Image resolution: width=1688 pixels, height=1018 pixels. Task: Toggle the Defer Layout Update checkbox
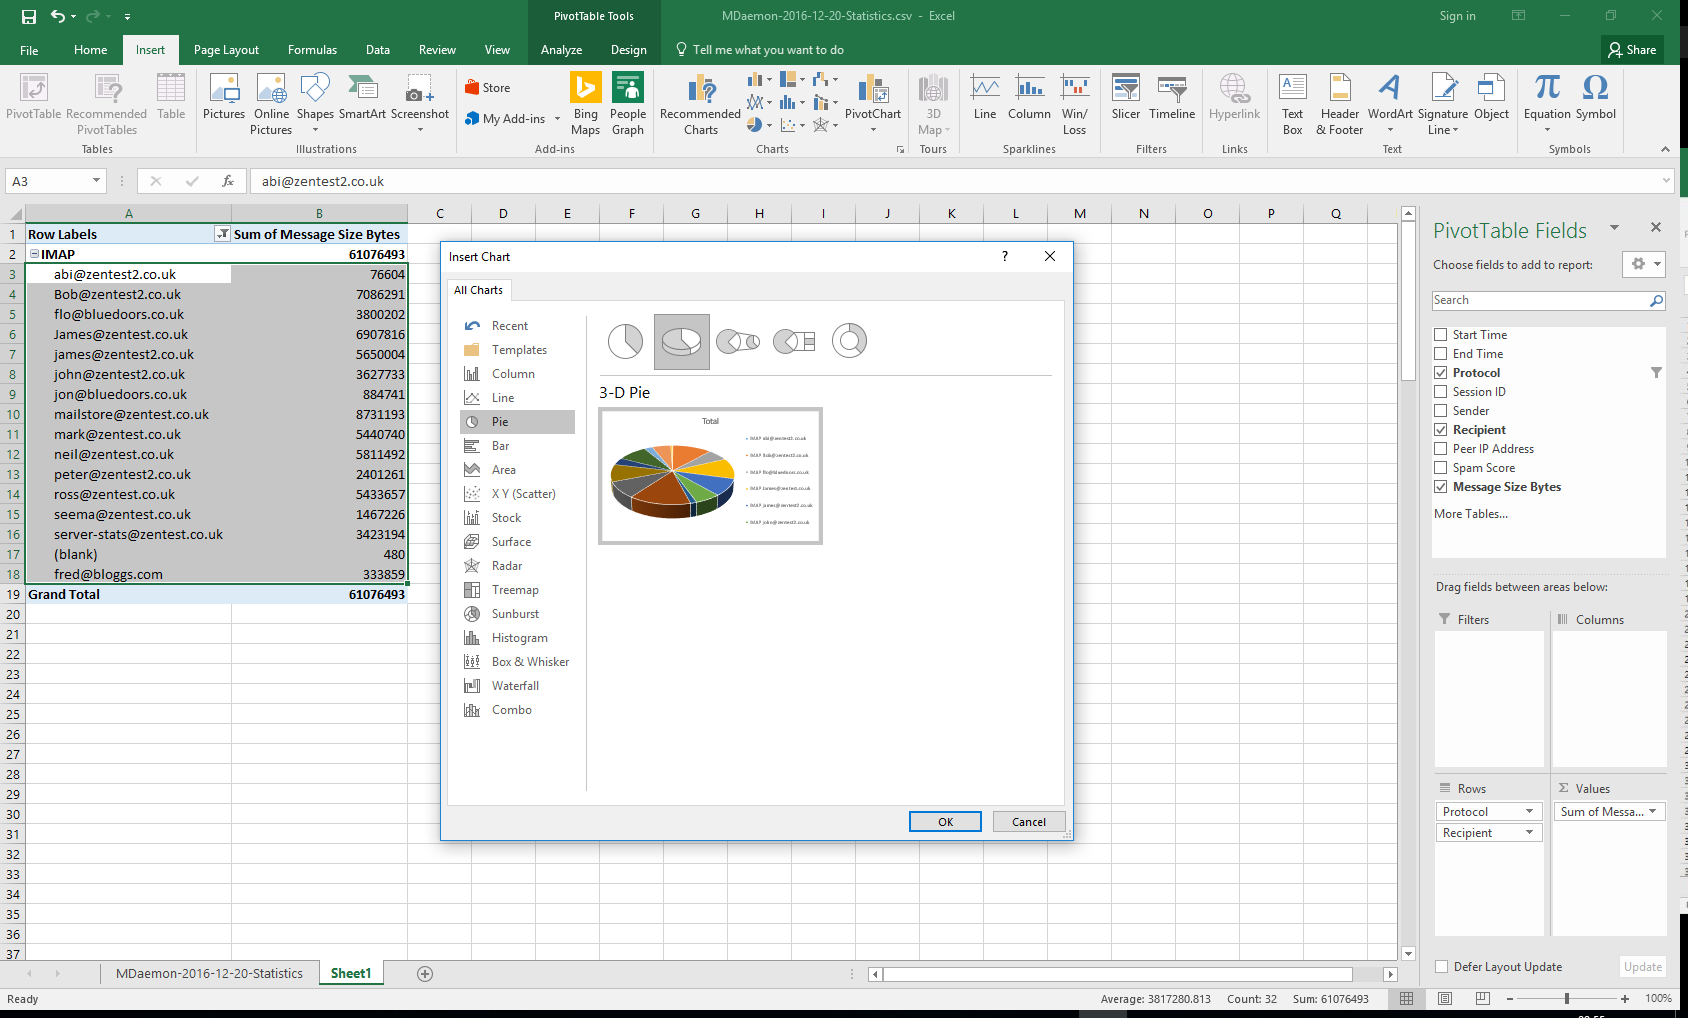click(1442, 967)
